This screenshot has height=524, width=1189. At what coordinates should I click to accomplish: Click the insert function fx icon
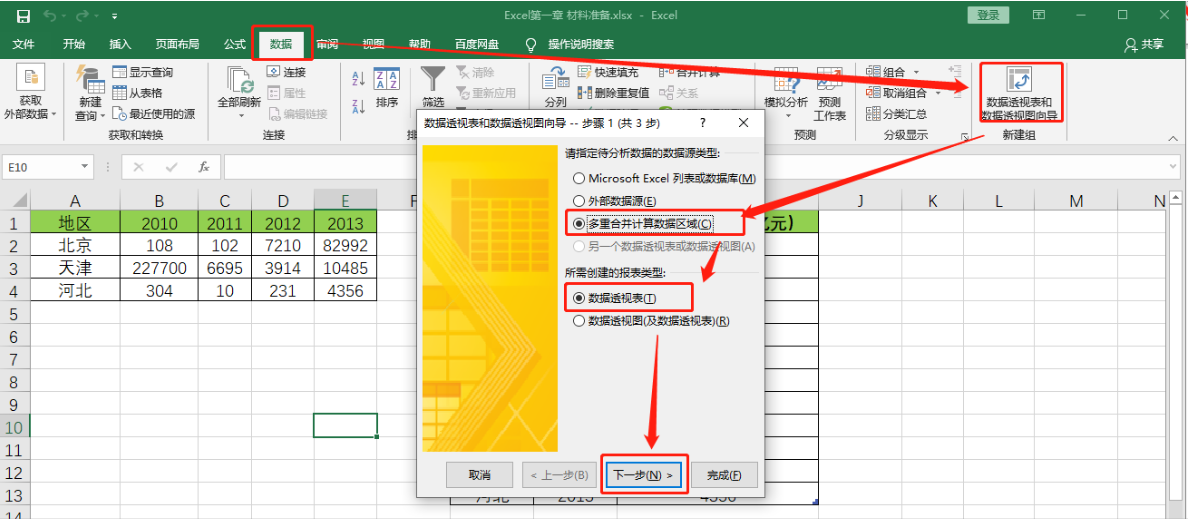click(204, 167)
